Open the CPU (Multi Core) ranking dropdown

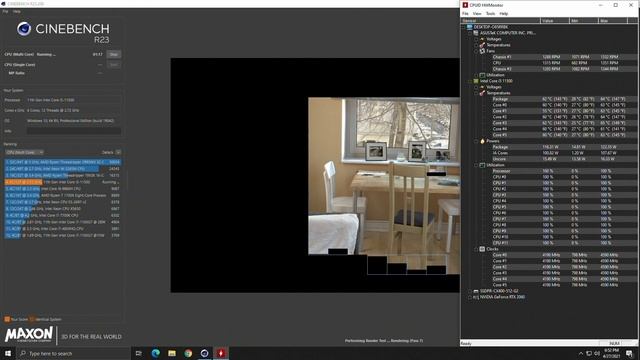pos(24,152)
